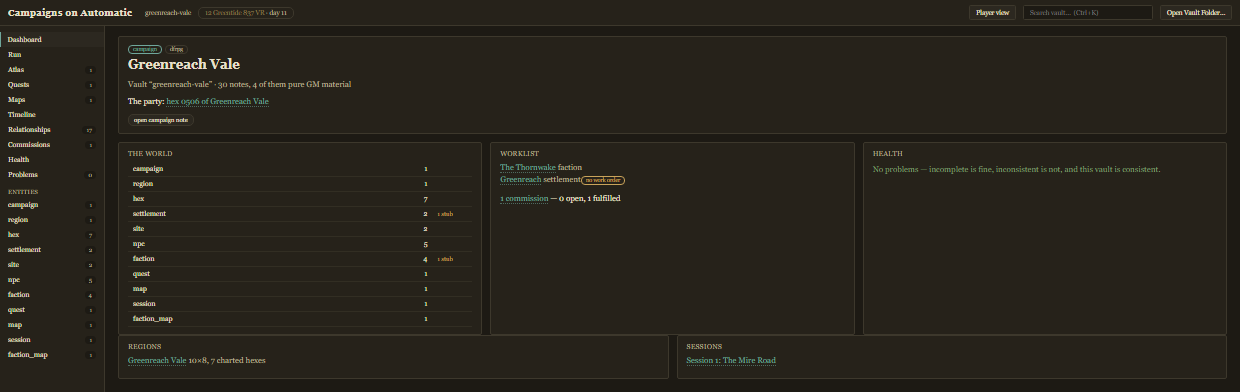Click the settlement row in The World
Viewport: 1240px width, 392px height.
coord(300,214)
